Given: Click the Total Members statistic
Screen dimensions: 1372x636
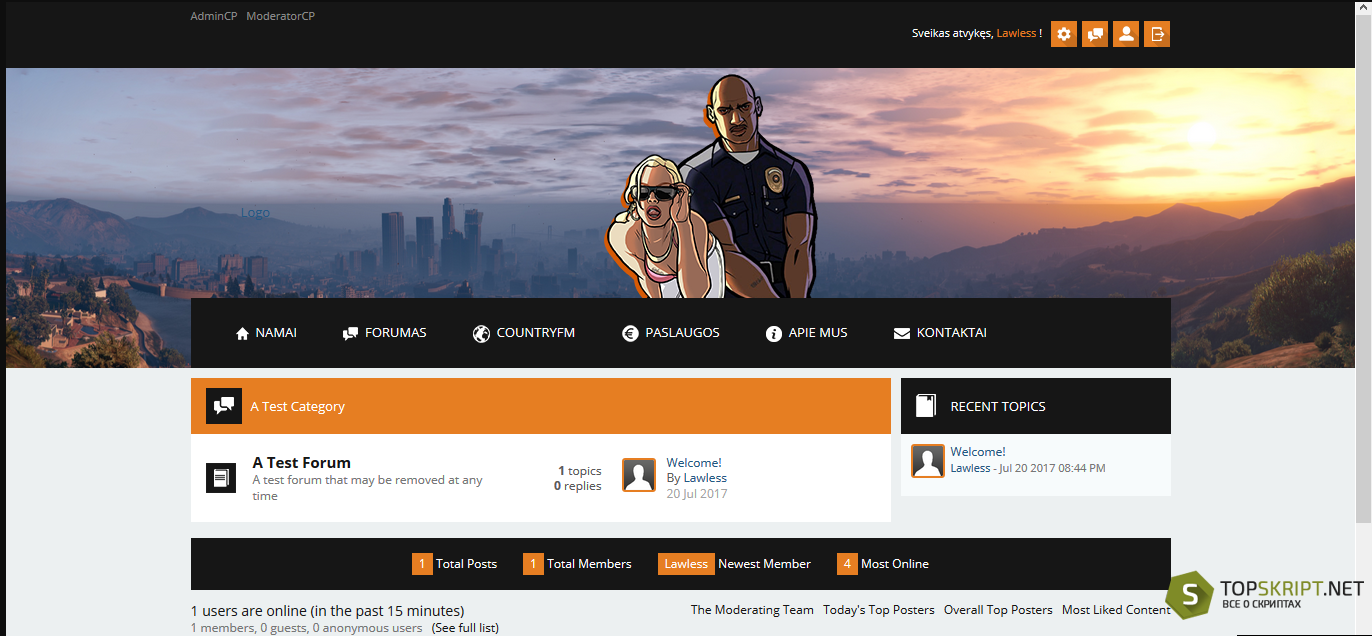Looking at the screenshot, I should click(x=577, y=564).
